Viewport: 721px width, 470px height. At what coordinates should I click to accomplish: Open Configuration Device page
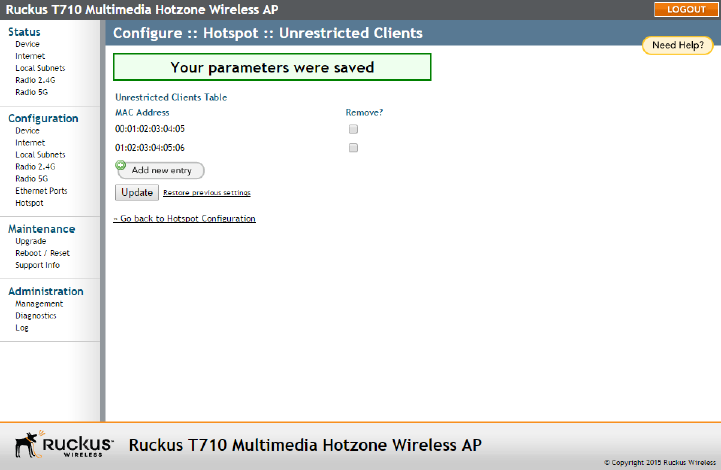coord(27,131)
